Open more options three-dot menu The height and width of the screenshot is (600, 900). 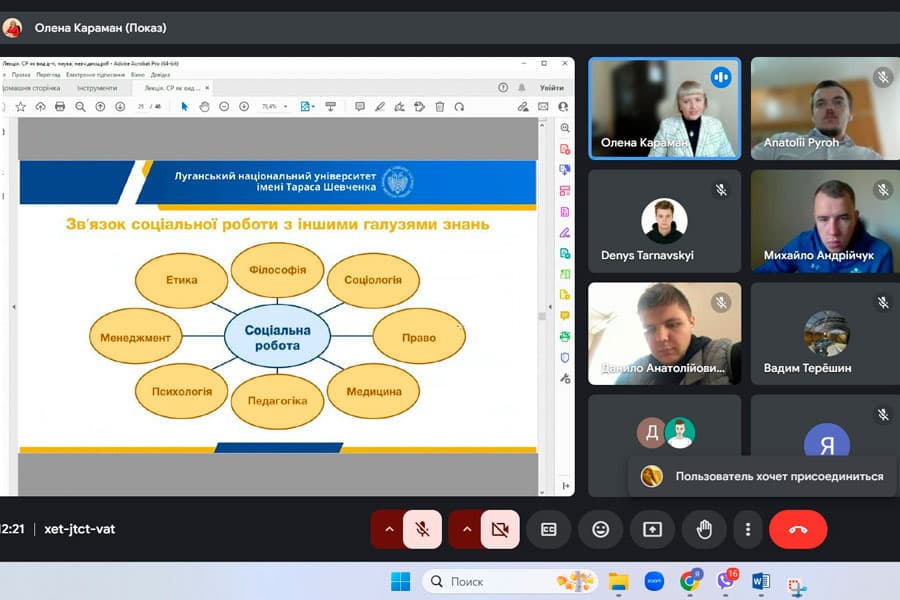(x=748, y=530)
